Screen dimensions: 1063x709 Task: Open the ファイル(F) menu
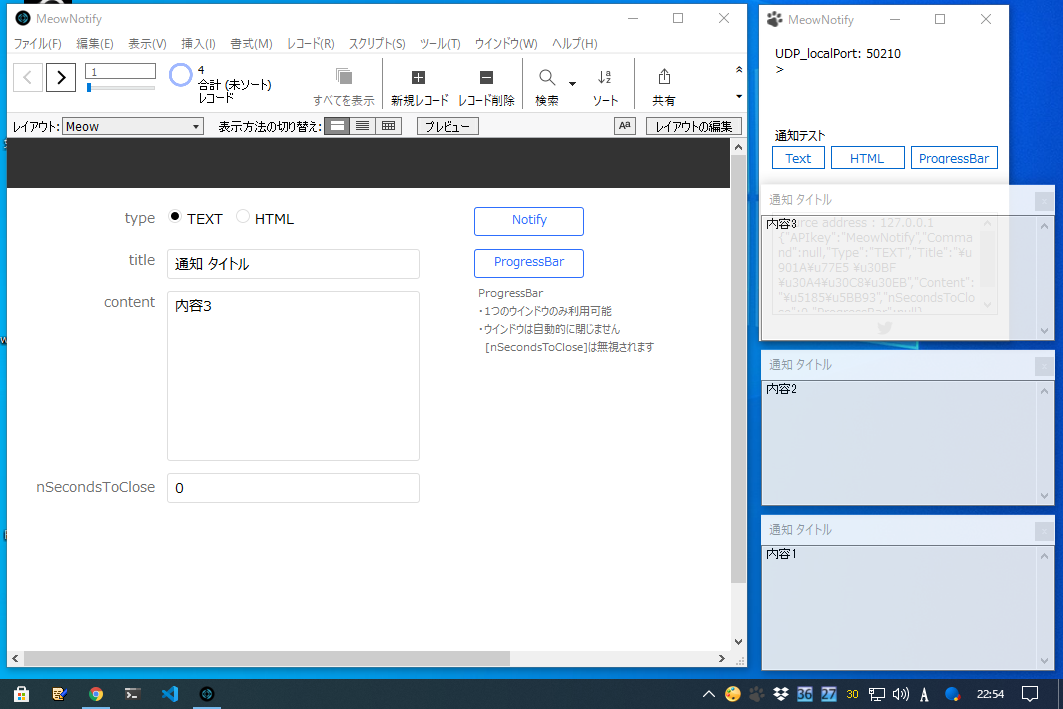coord(38,43)
